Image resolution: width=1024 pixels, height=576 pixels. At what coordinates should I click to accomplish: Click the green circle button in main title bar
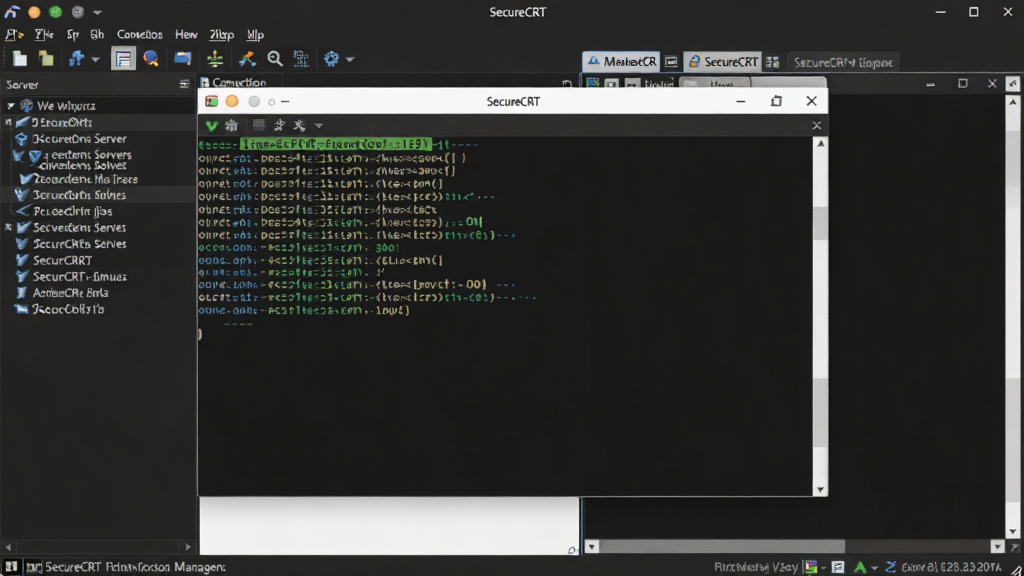click(56, 12)
